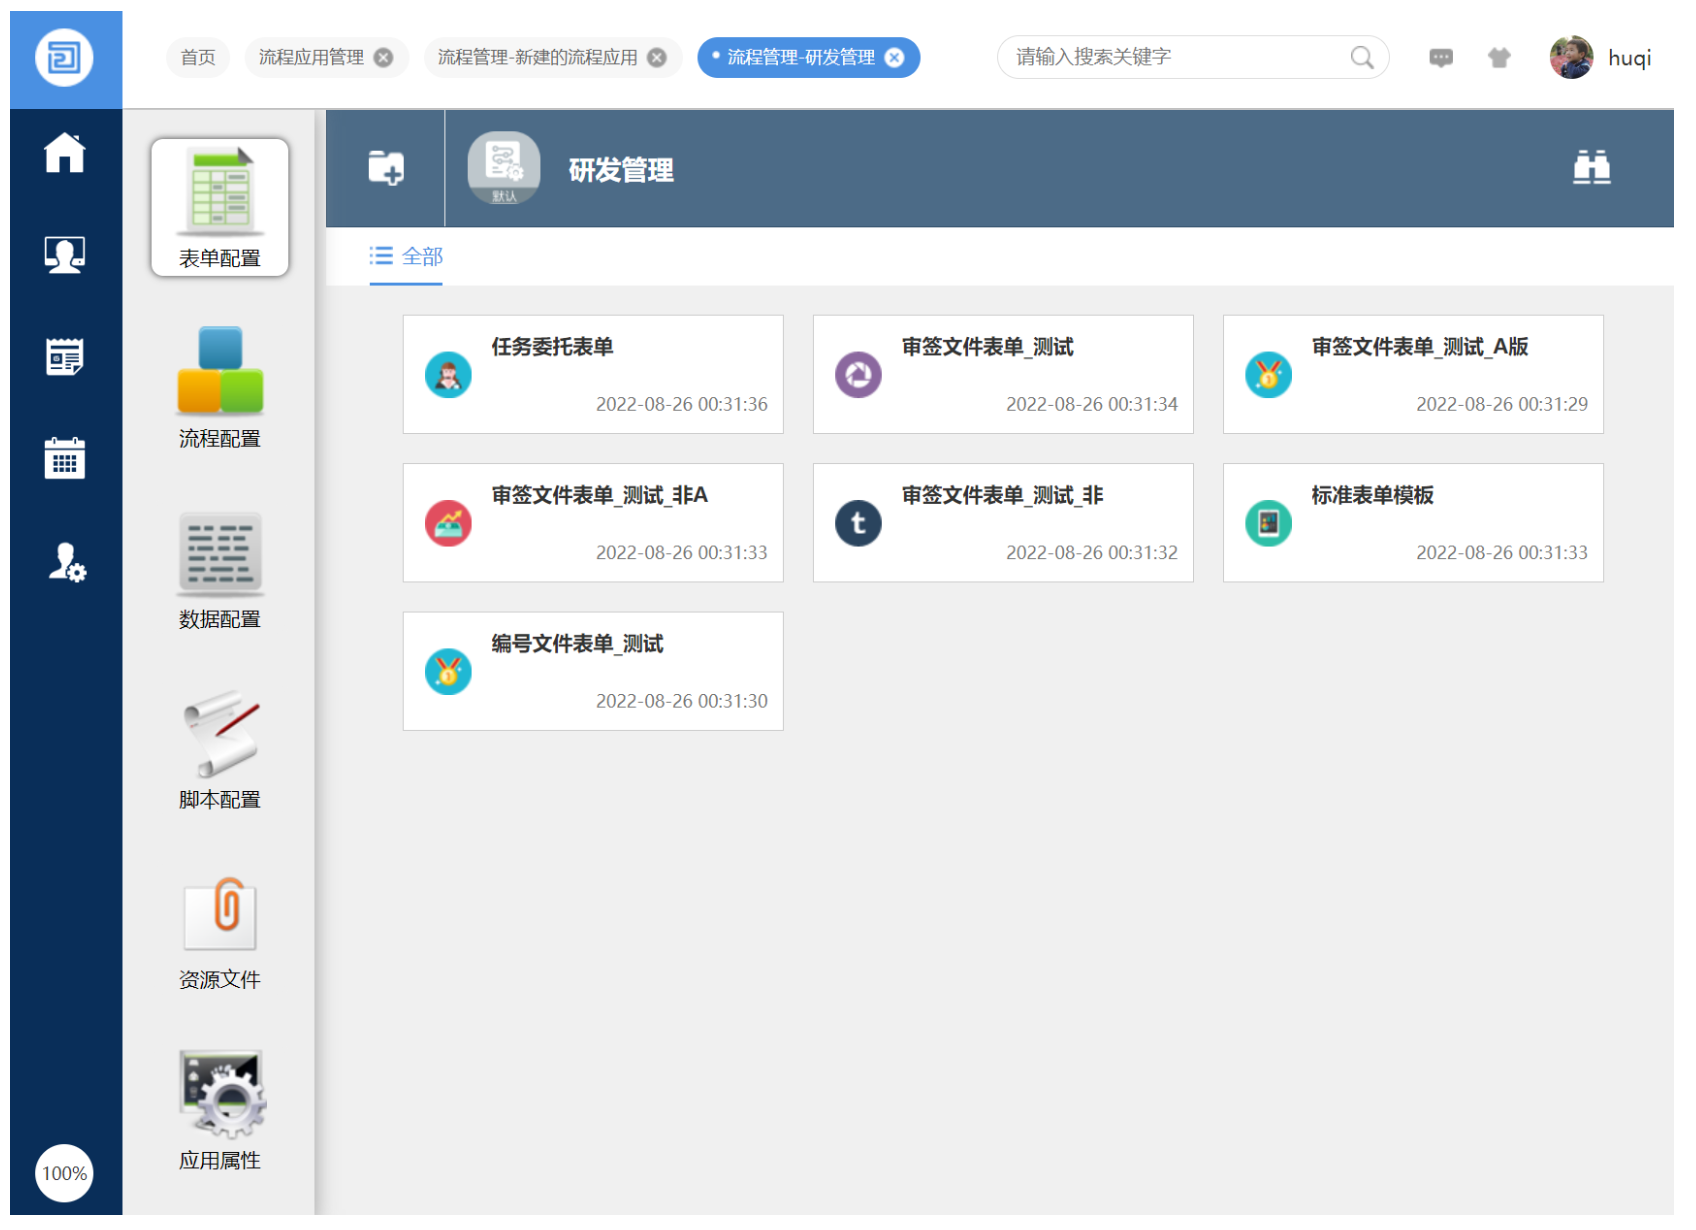This screenshot has width=1696, height=1230.
Task: Select the 全部 category filter
Action: (407, 257)
